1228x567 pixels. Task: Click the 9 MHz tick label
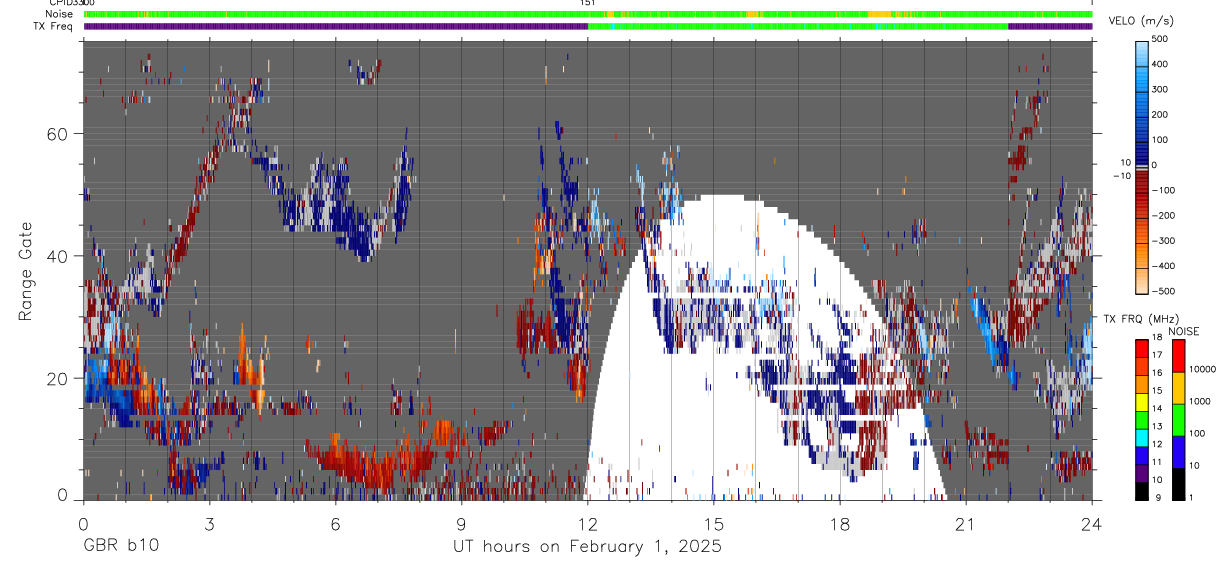click(x=1158, y=498)
